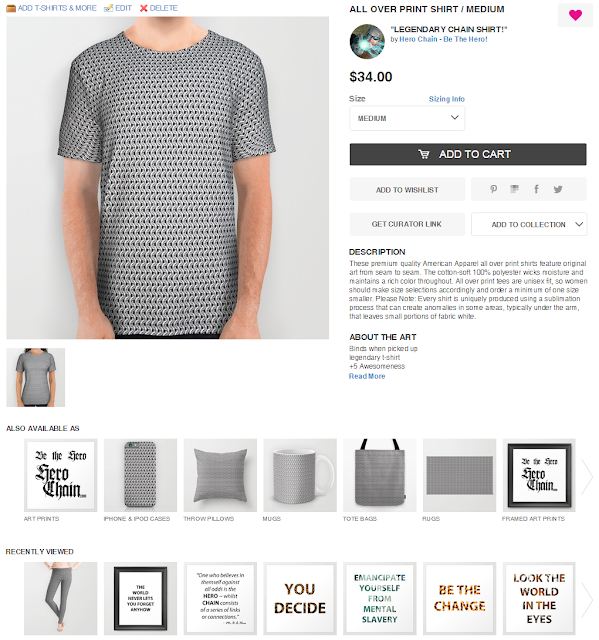
Task: Show next Also Available As items
Action: [587, 476]
